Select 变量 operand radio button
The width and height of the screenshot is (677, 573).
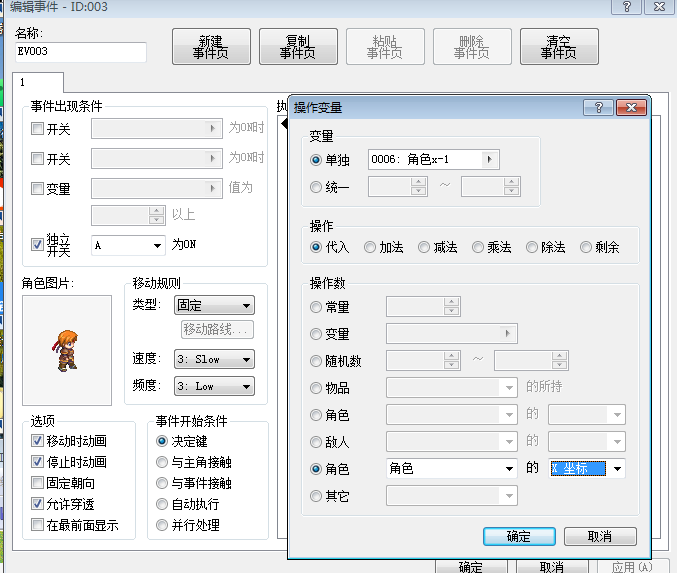tap(316, 334)
